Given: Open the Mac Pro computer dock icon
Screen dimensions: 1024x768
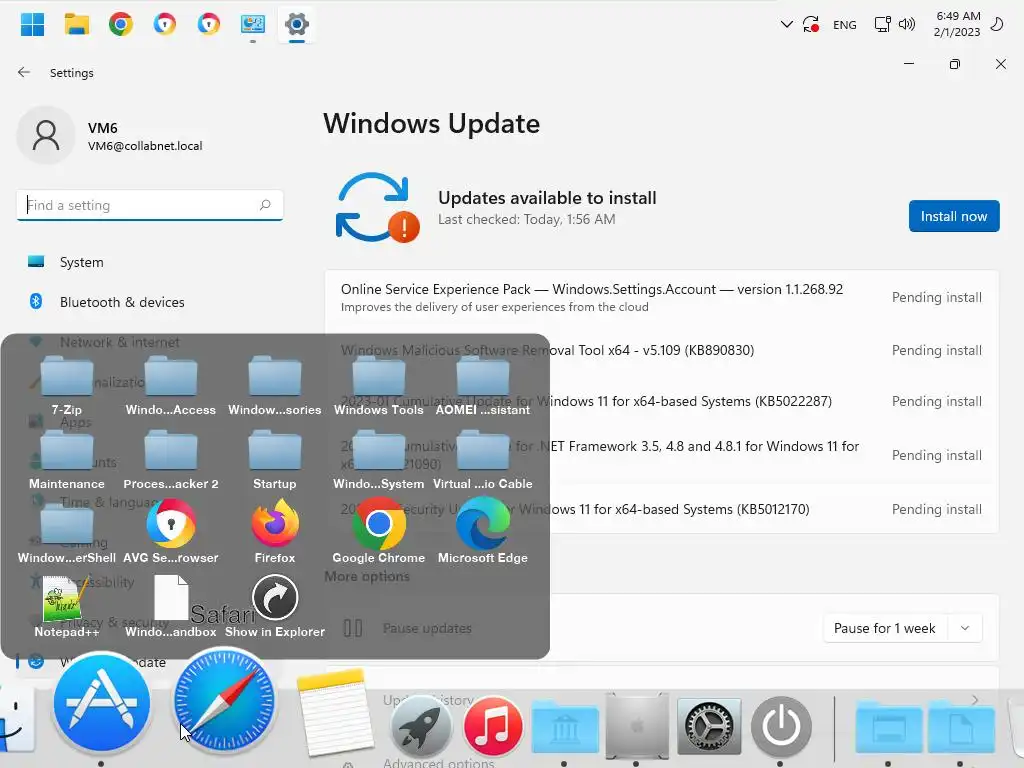Looking at the screenshot, I should pyautogui.click(x=637, y=726).
